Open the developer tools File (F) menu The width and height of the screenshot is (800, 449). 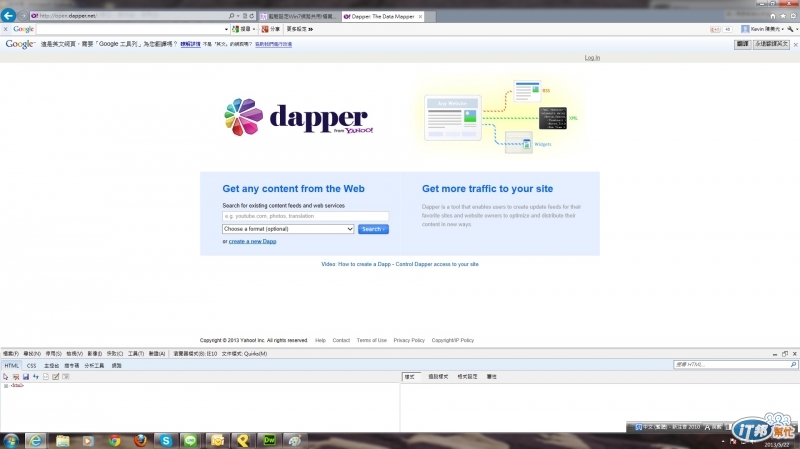tap(11, 354)
